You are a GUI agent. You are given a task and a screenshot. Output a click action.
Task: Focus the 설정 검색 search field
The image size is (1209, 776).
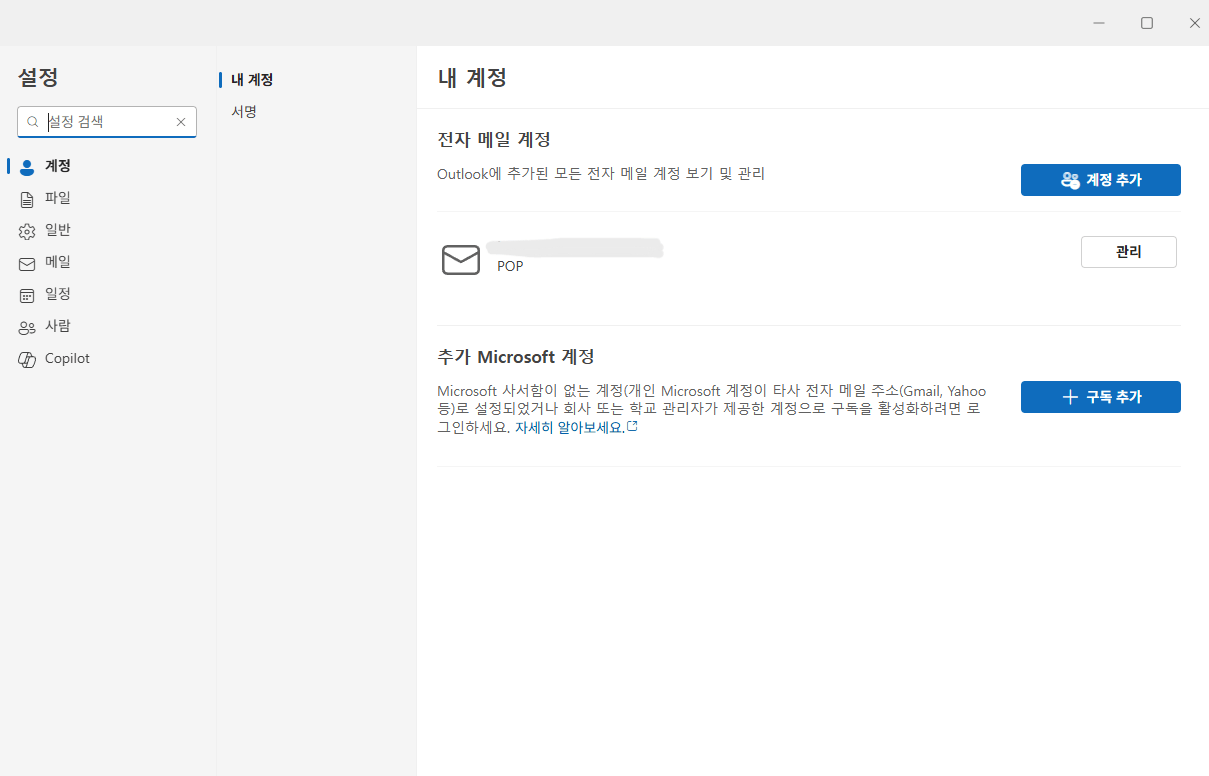tap(108, 121)
